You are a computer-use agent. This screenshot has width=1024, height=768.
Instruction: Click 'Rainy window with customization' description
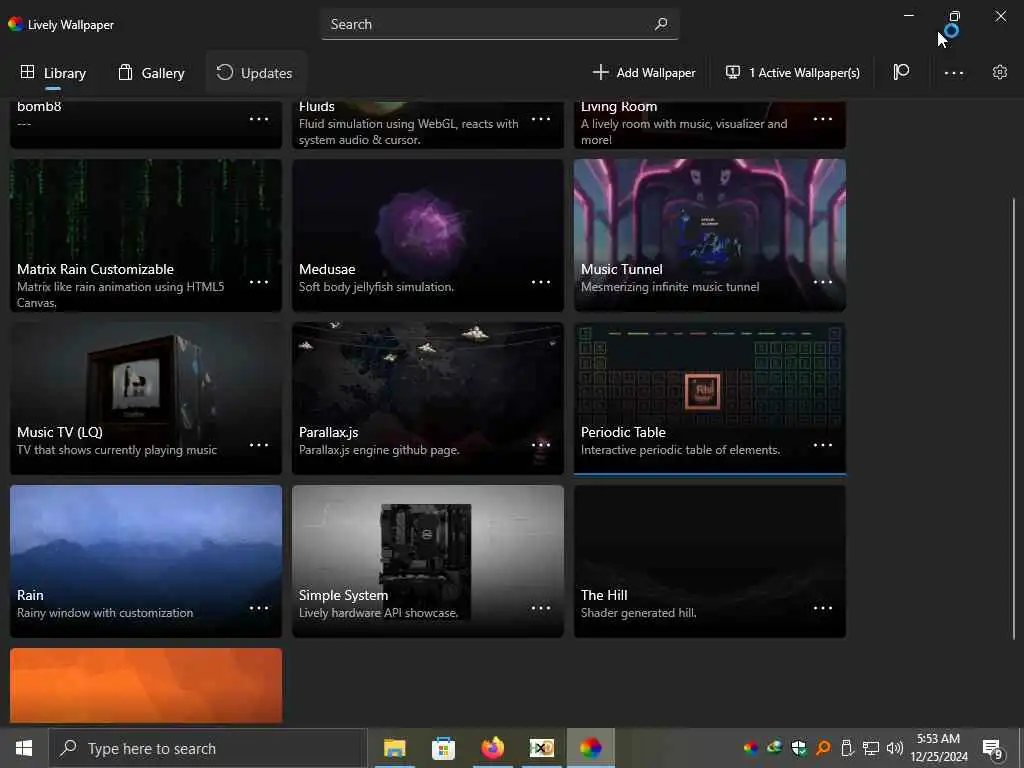pyautogui.click(x=105, y=613)
